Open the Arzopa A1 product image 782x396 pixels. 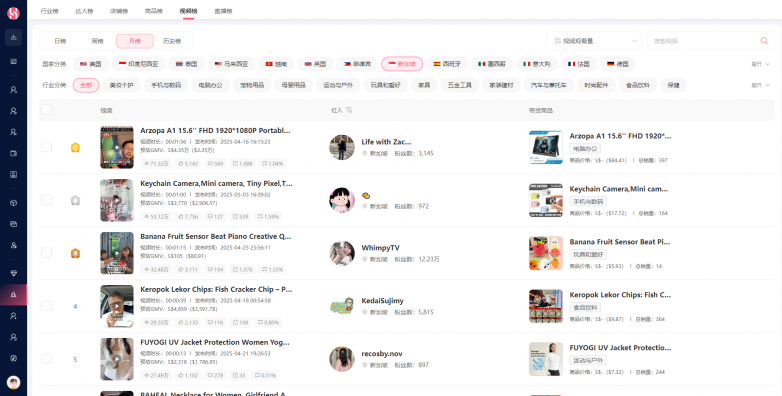point(546,148)
